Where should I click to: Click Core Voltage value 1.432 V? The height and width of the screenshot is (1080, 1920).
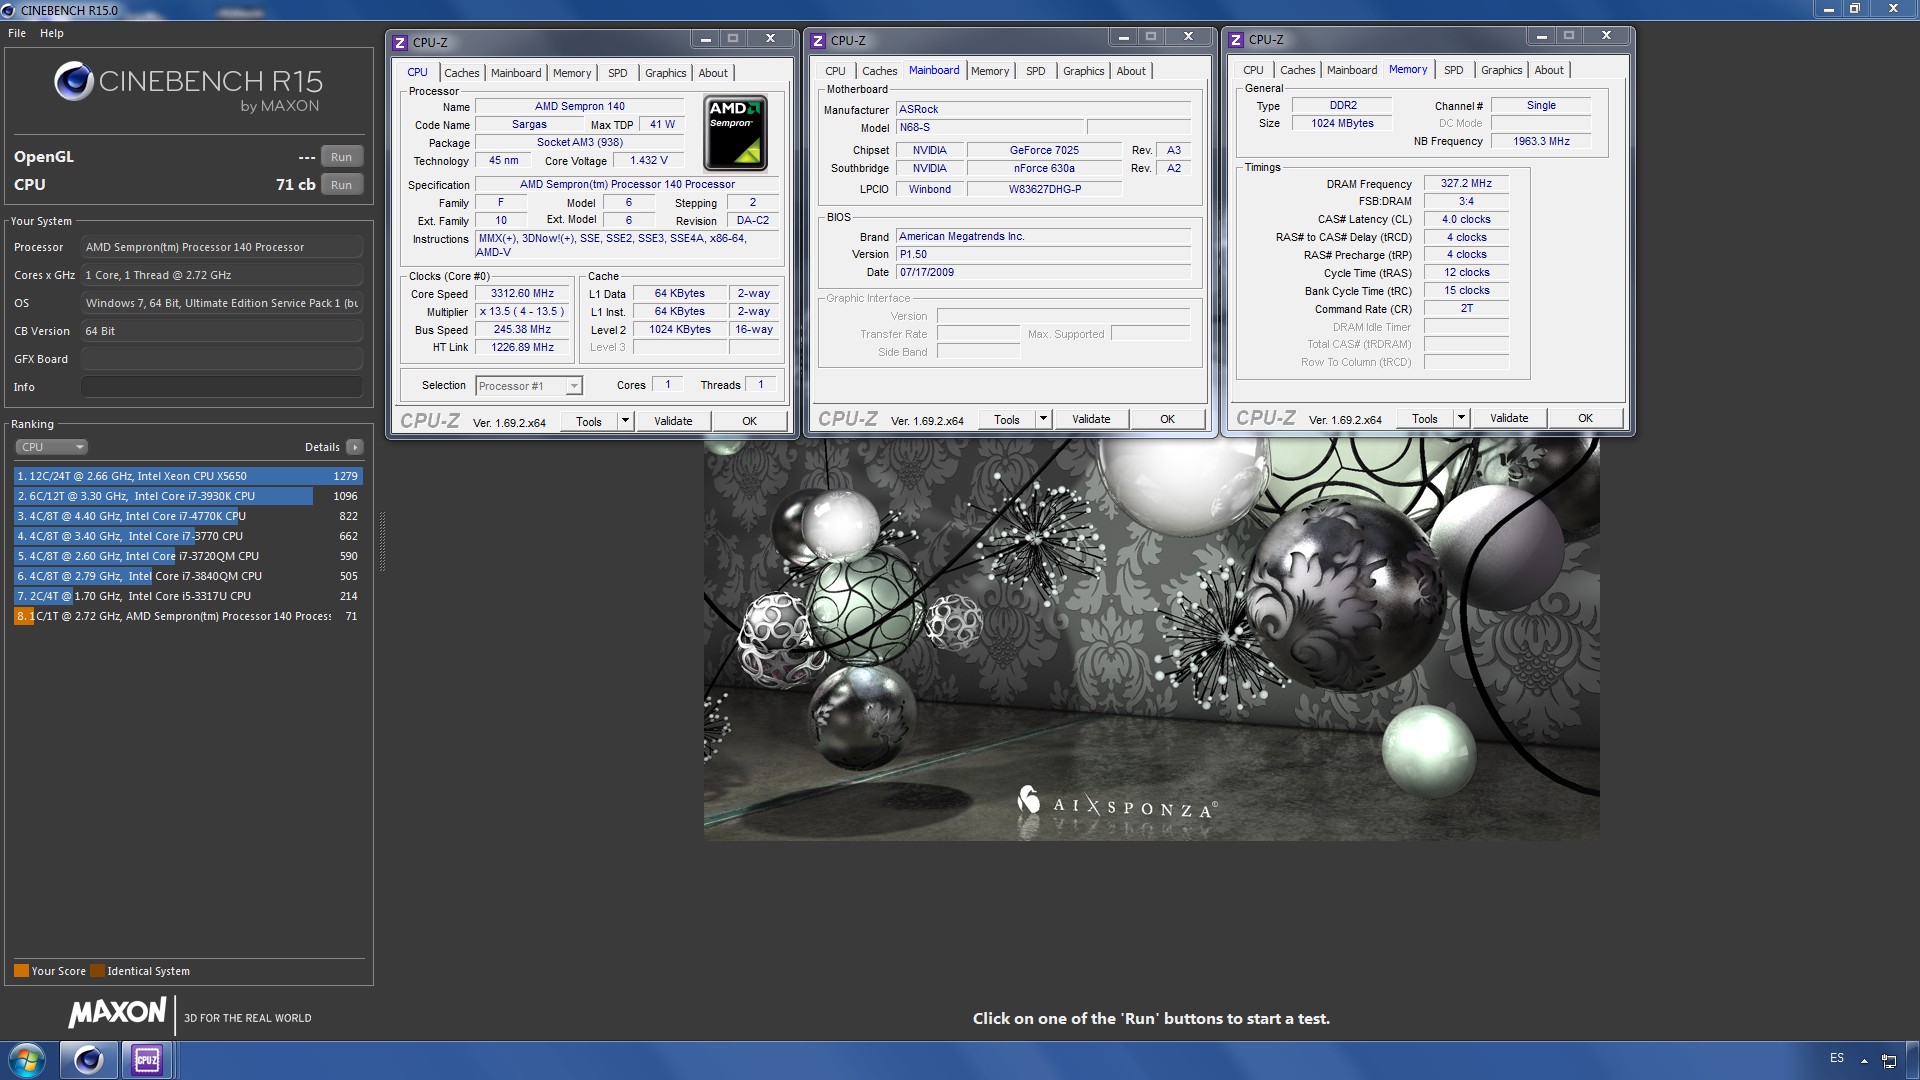click(649, 161)
